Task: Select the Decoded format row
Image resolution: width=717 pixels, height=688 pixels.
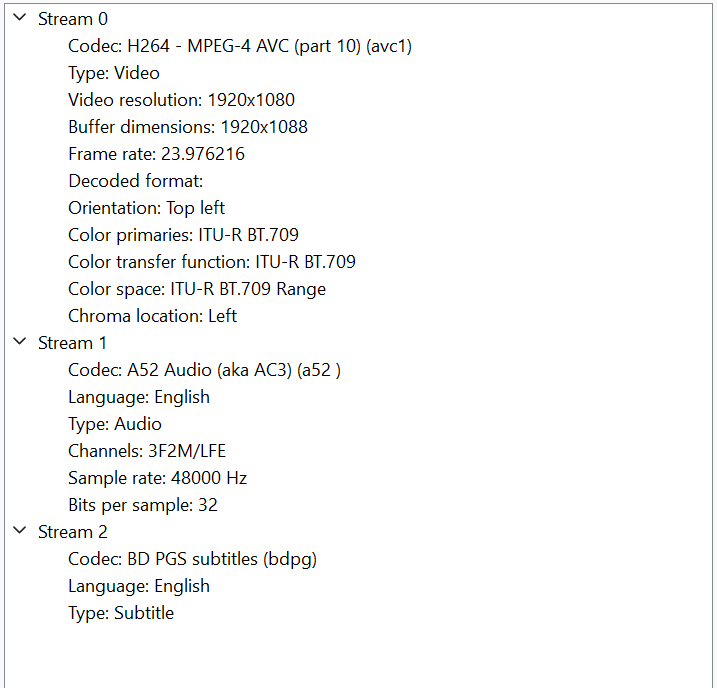Action: [x=136, y=181]
